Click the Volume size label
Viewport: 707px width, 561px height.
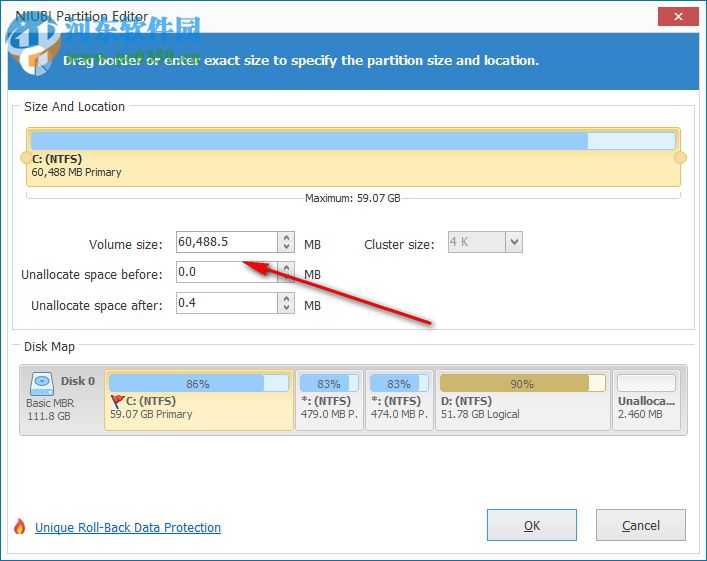125,244
